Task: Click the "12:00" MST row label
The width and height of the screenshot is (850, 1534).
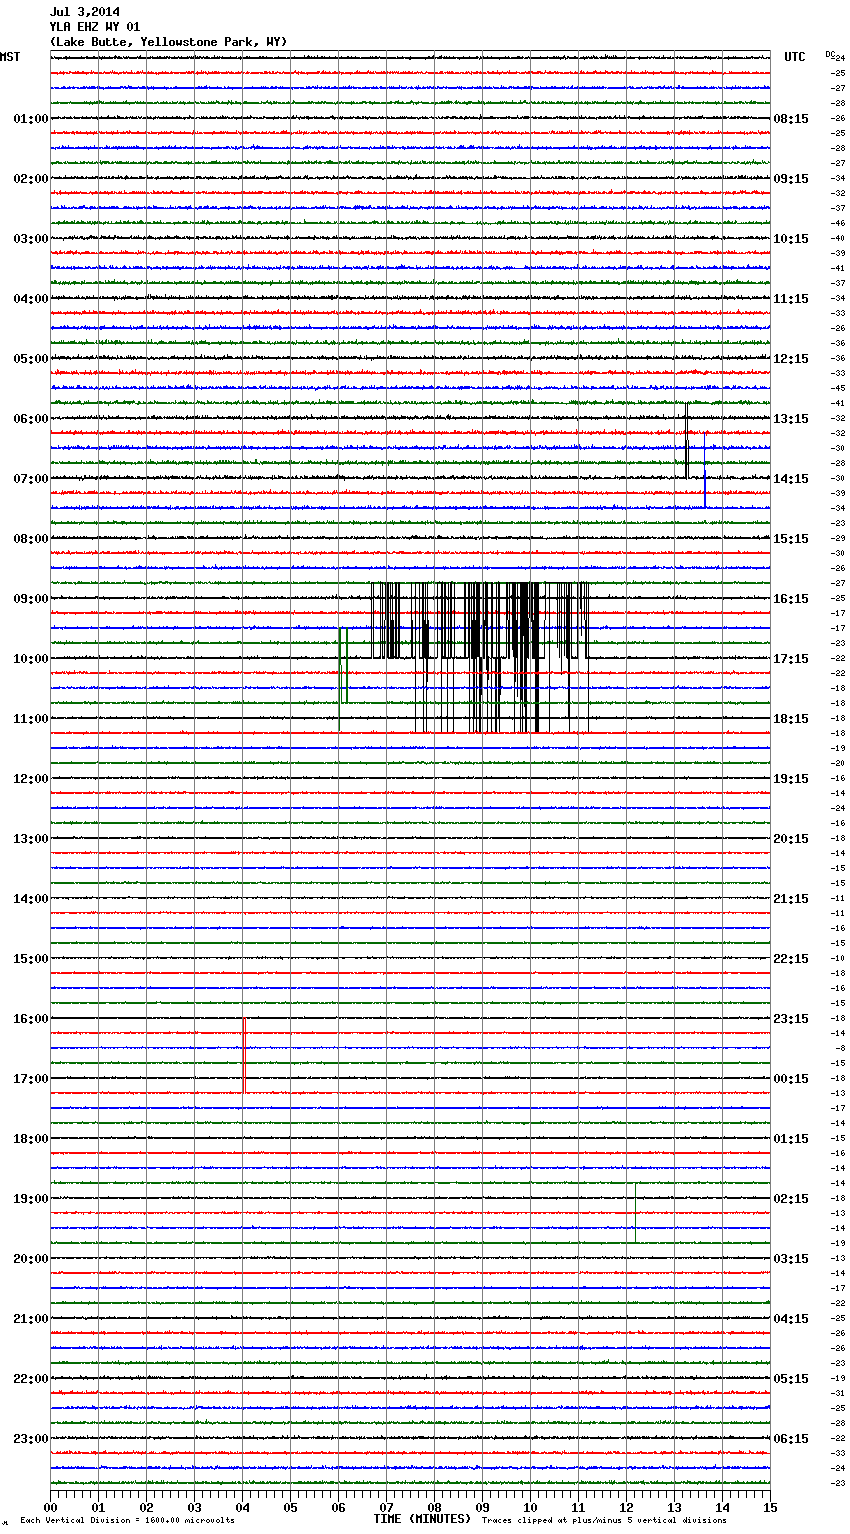Action: point(31,779)
